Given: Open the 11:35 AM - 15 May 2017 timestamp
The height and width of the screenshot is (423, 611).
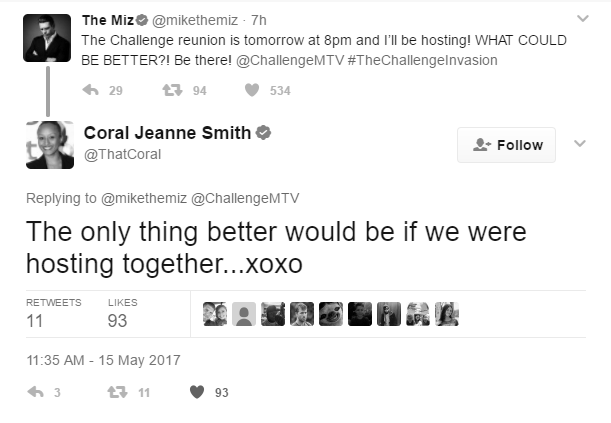Looking at the screenshot, I should (103, 360).
